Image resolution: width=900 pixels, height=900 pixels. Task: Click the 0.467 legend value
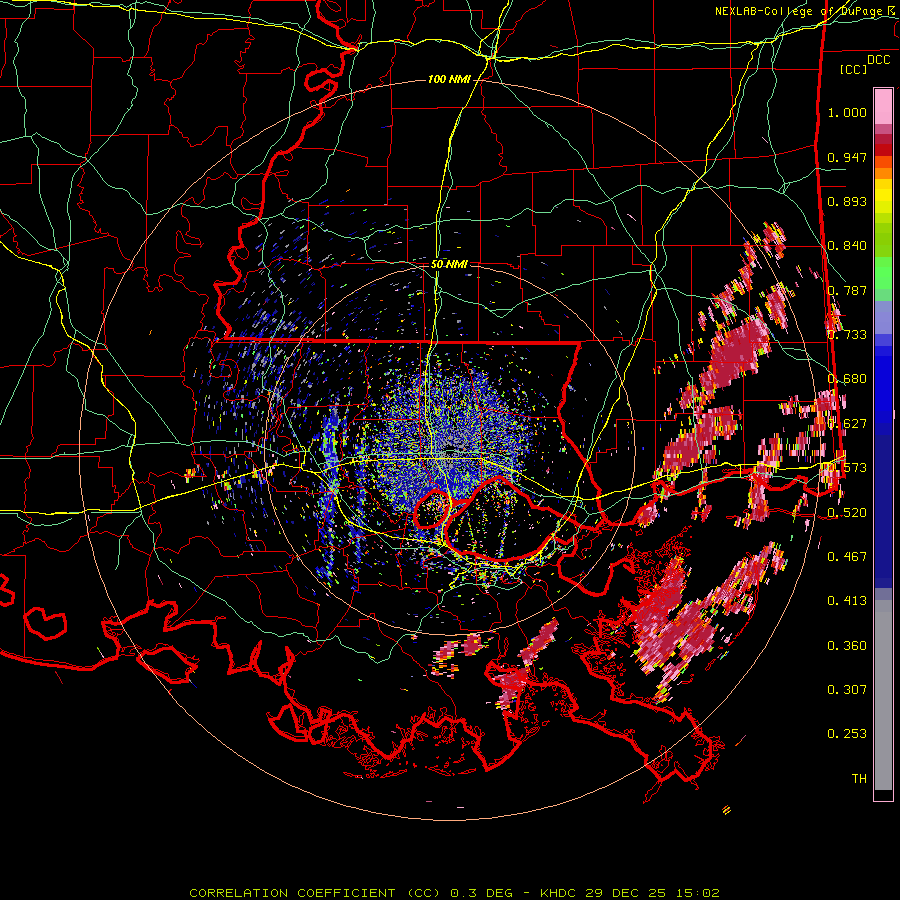click(x=847, y=556)
